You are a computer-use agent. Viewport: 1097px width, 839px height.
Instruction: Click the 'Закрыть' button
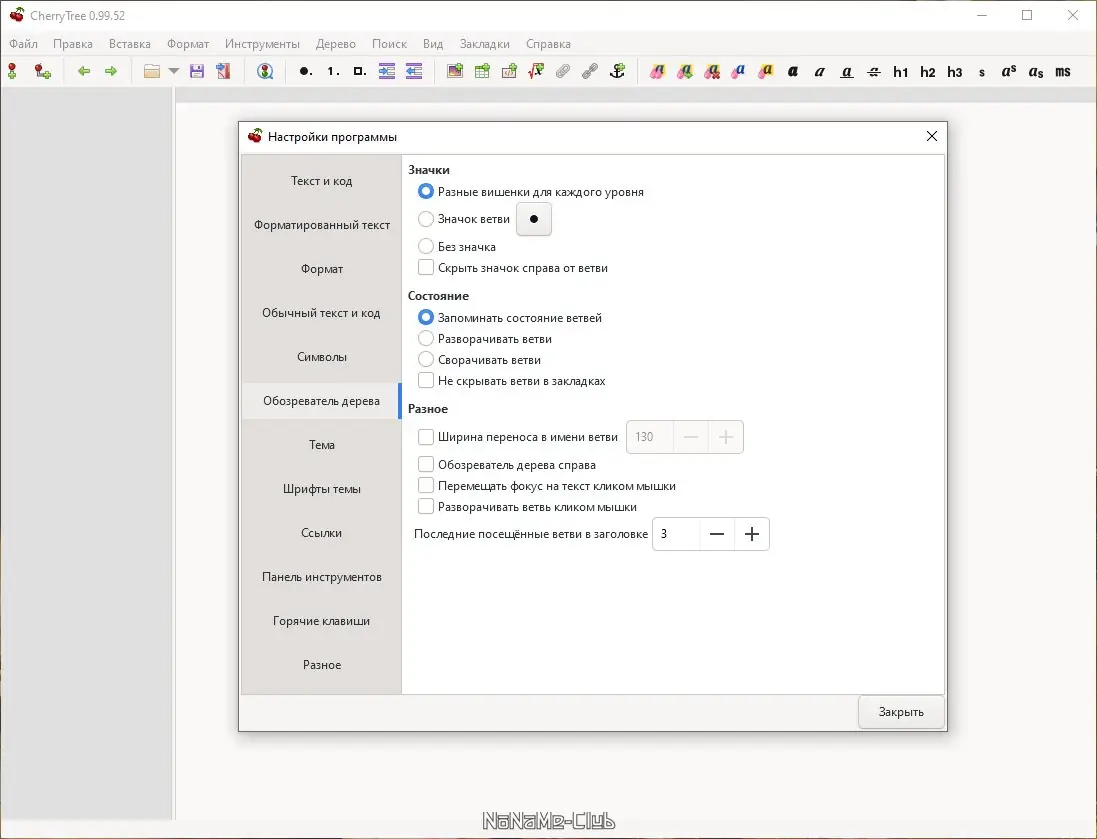pos(901,712)
